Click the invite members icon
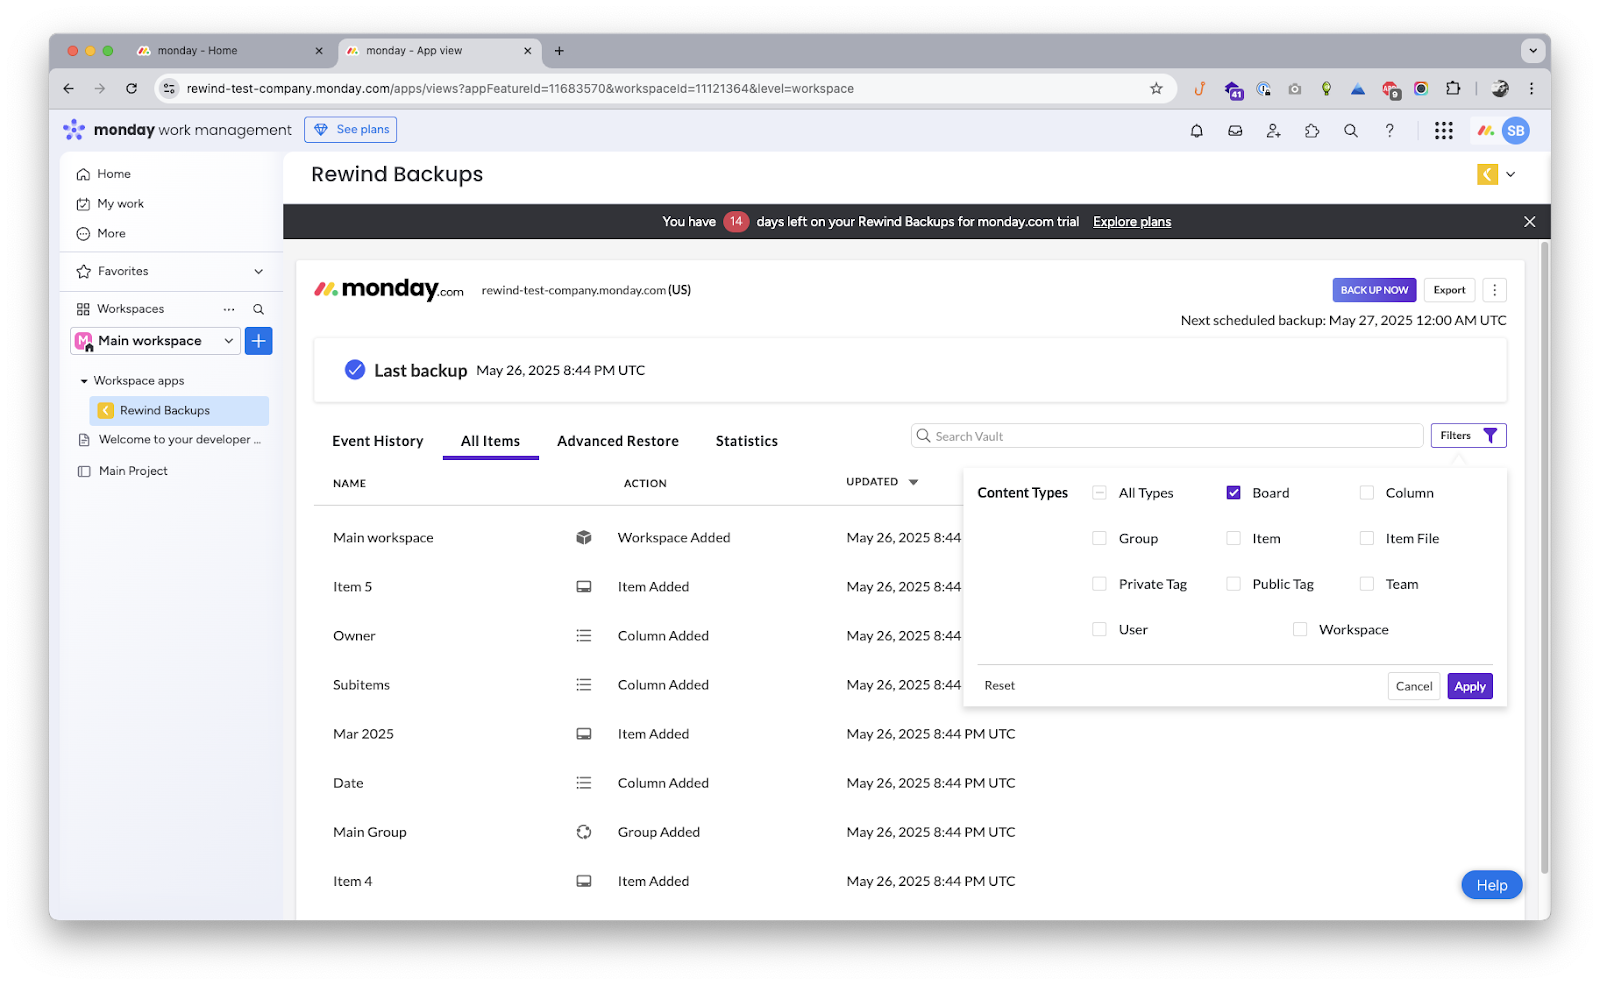 click(x=1273, y=130)
